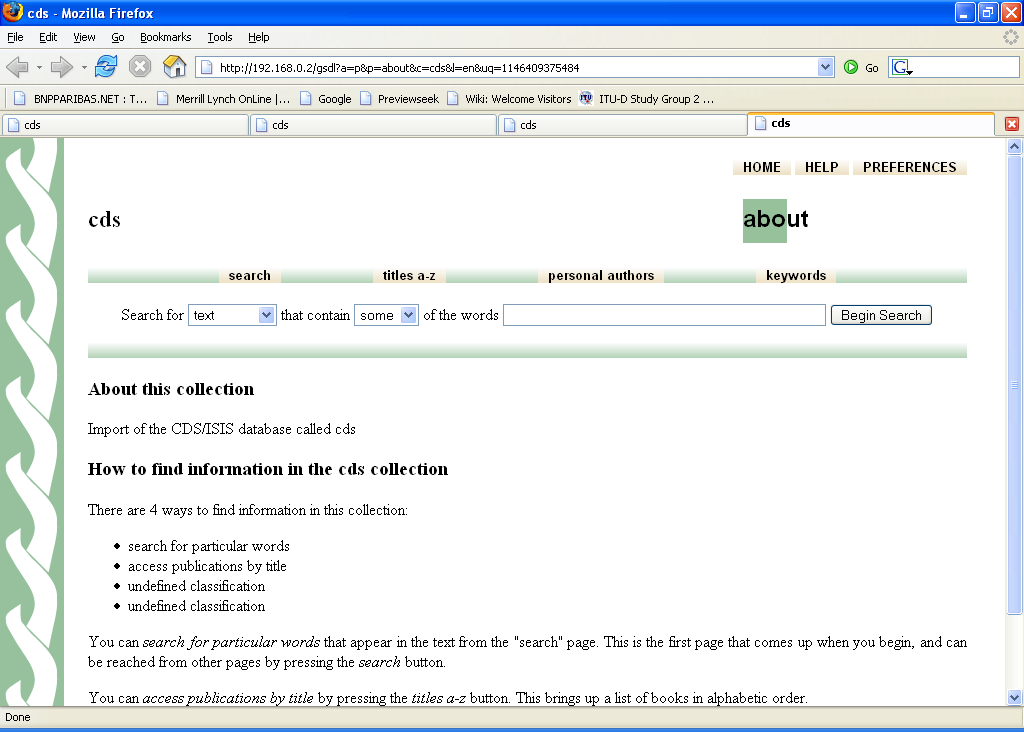Go to the browser Home icon
This screenshot has height=732, width=1024.
point(175,68)
